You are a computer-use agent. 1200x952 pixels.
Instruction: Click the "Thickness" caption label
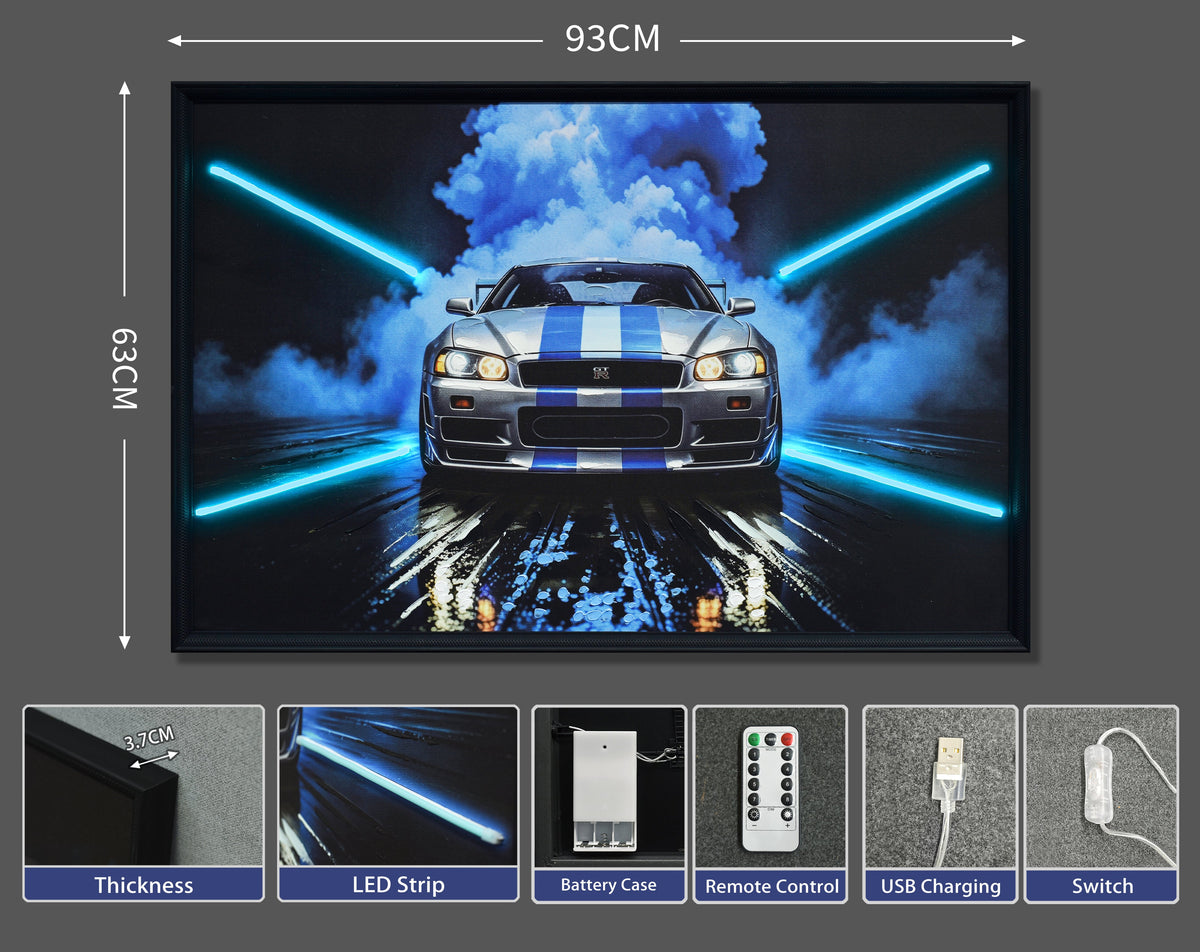point(144,885)
